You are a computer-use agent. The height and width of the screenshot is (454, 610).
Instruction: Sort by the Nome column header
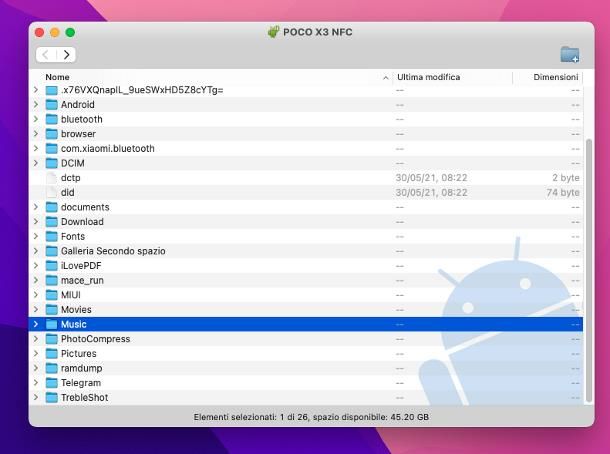click(57, 77)
